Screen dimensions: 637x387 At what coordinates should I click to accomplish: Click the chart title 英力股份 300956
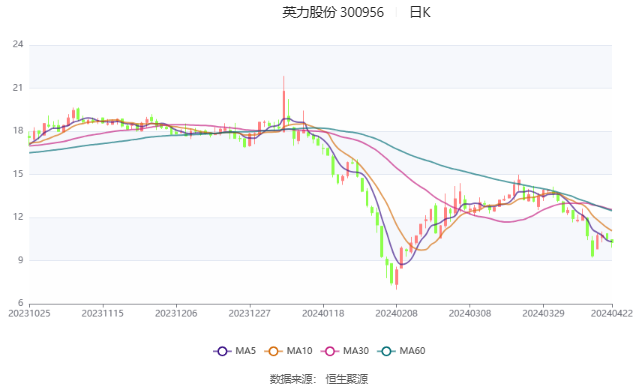(x=333, y=13)
